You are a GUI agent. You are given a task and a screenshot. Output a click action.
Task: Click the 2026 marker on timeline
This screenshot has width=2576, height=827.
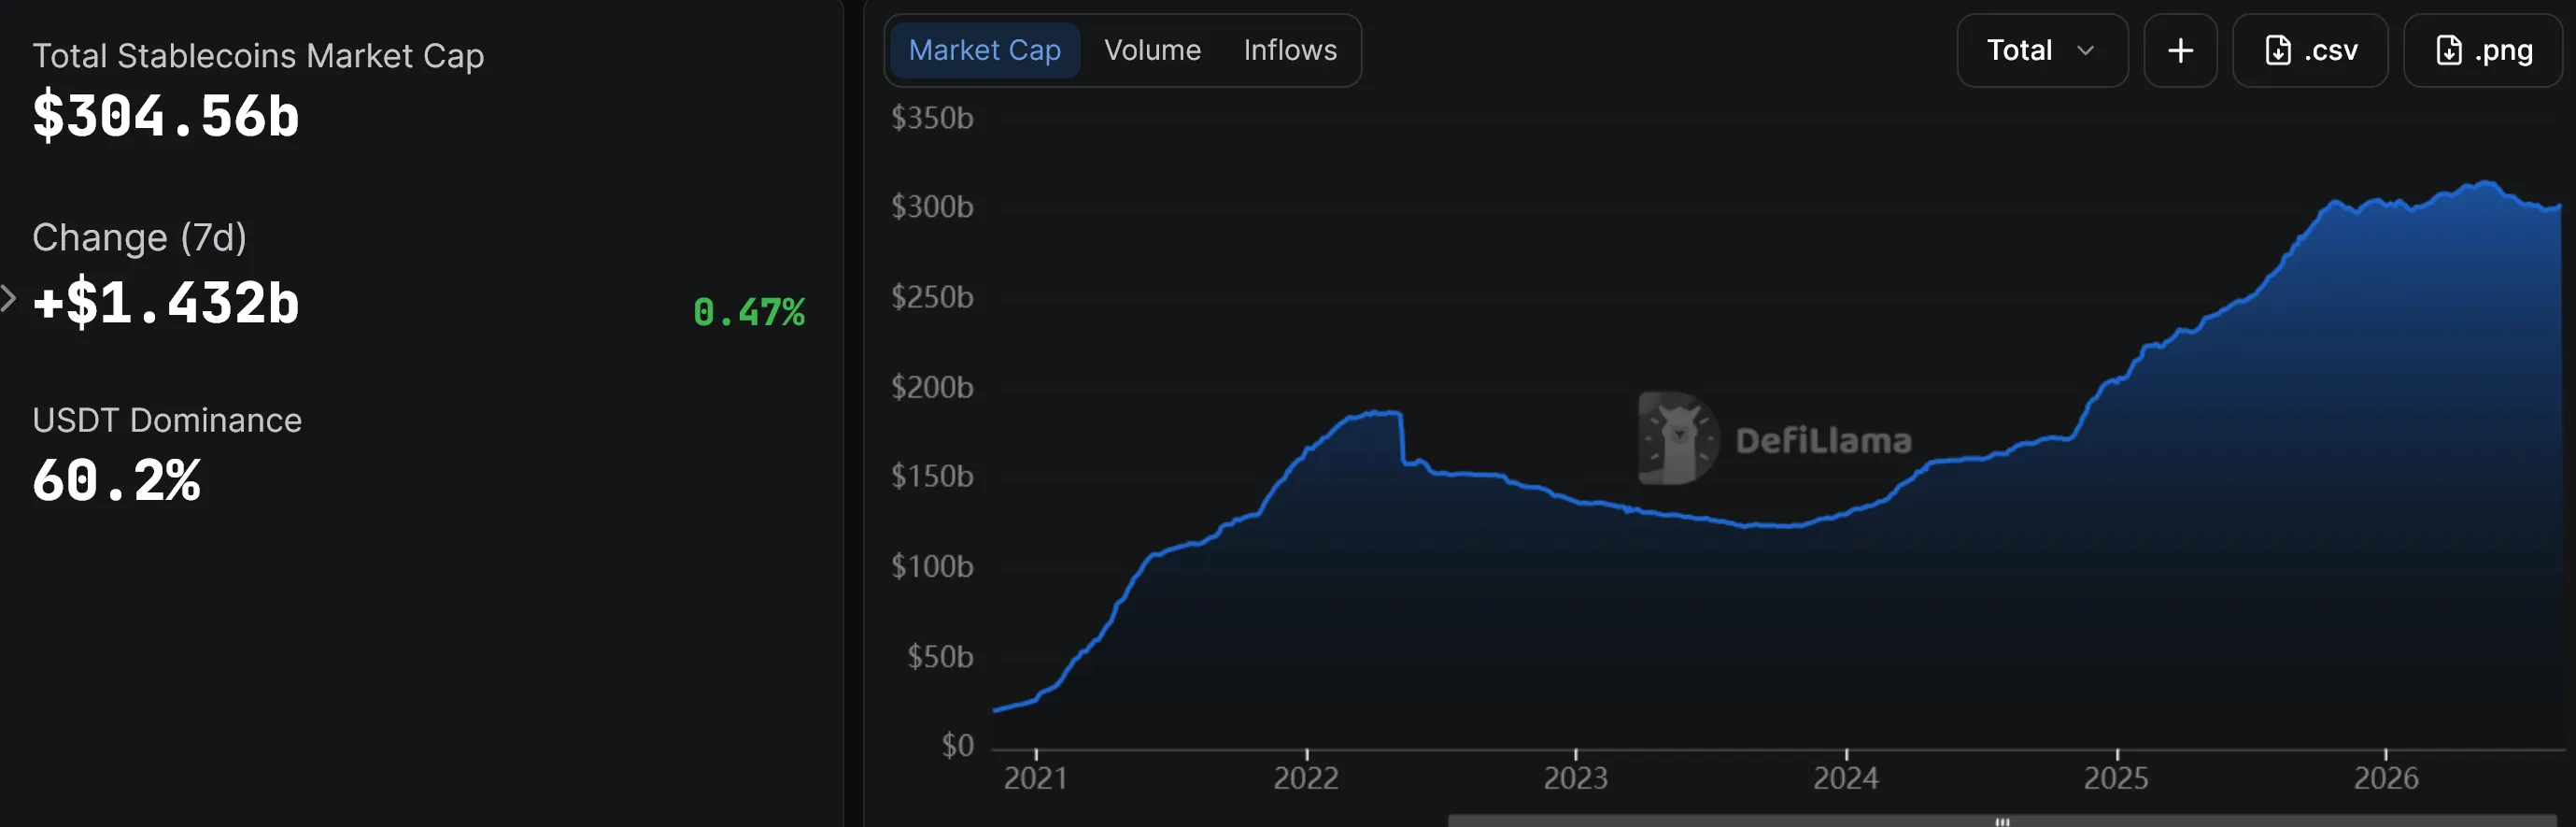[2385, 777]
